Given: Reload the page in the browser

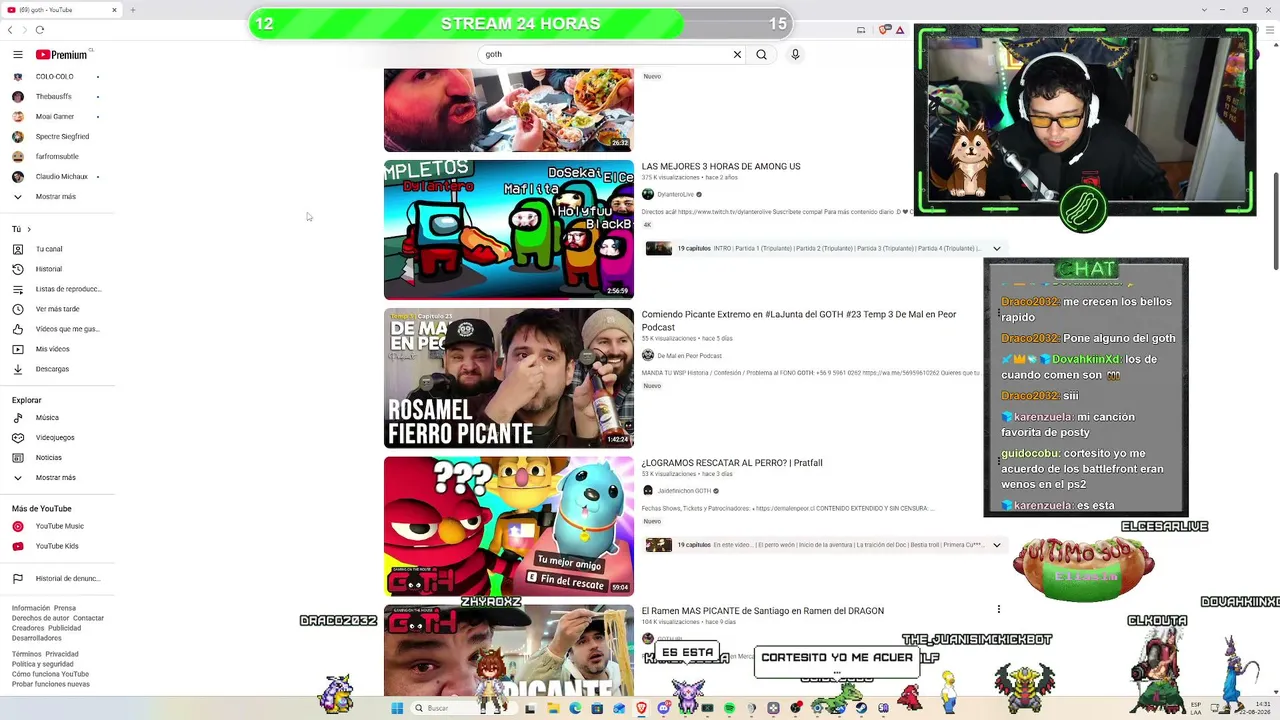Looking at the screenshot, I should point(40,30).
